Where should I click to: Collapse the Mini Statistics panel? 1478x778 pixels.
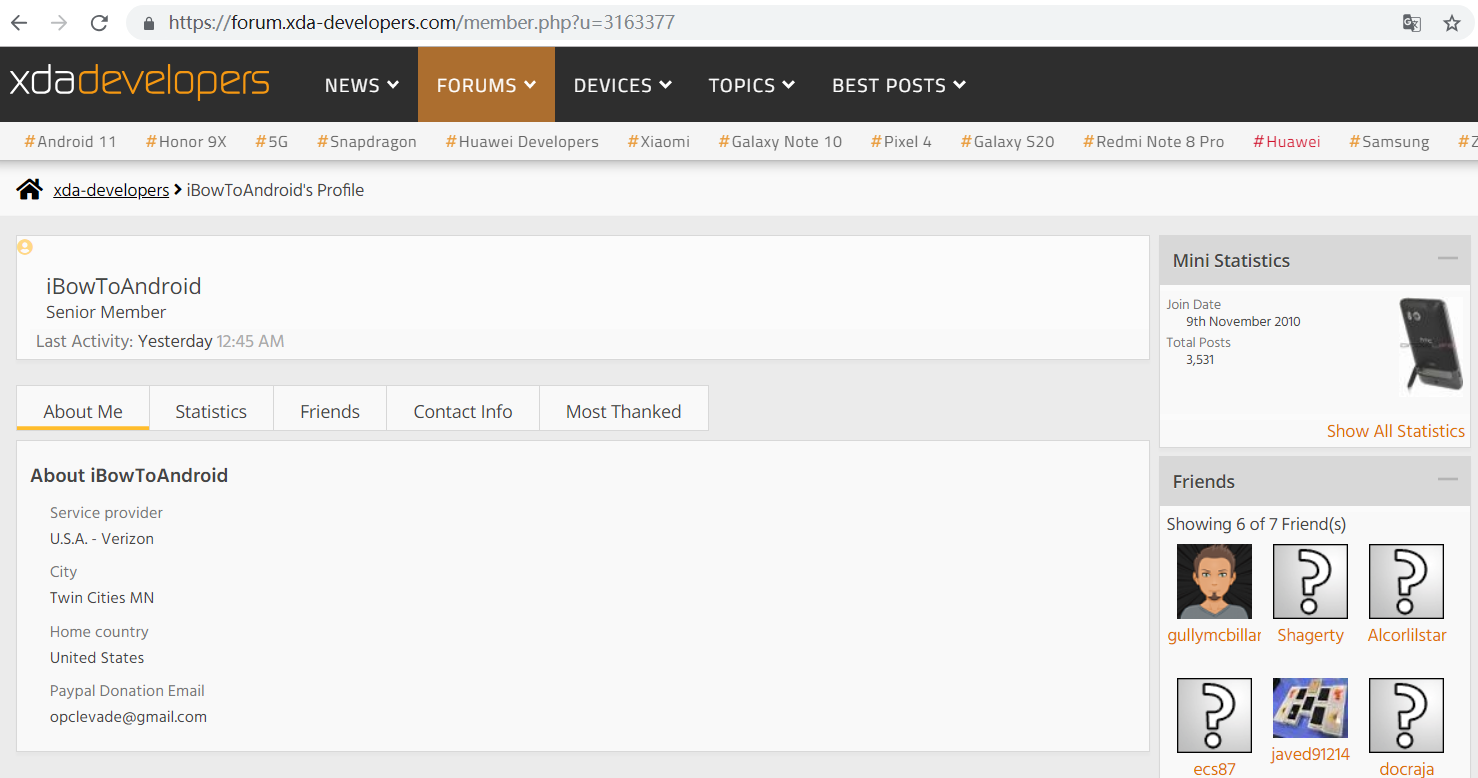point(1447,259)
